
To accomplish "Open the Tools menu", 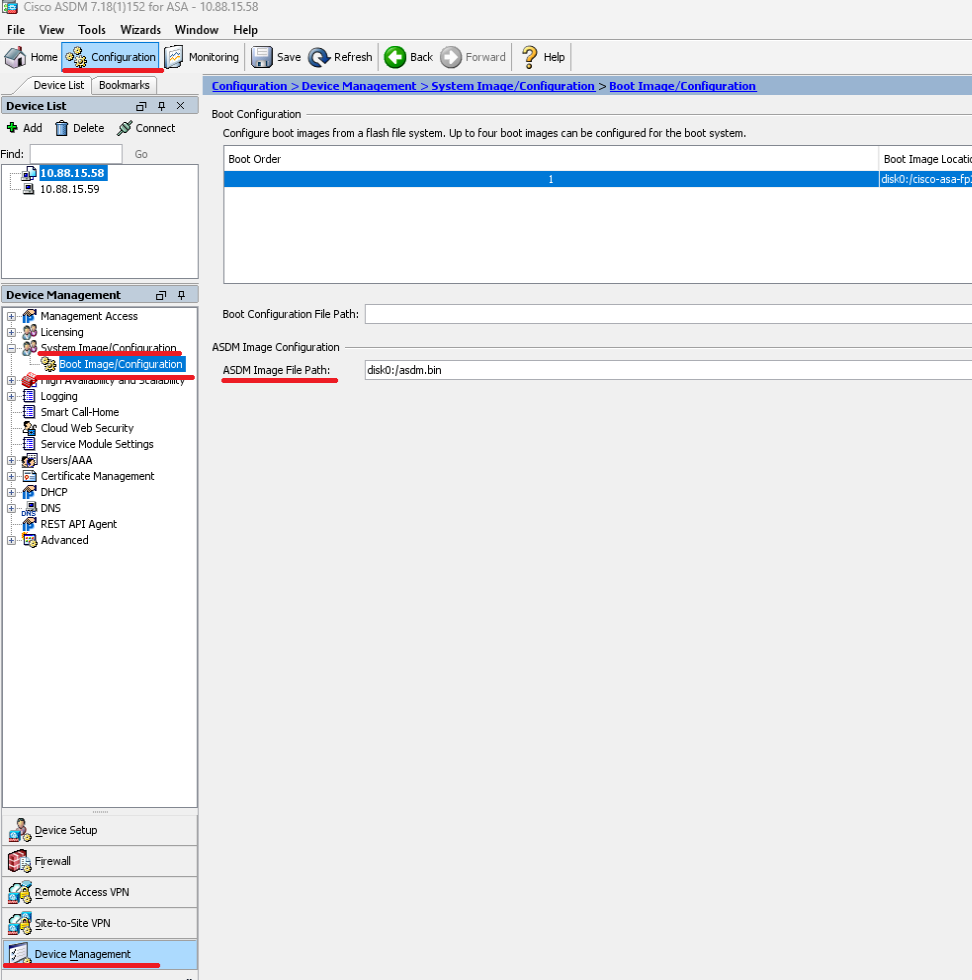I will [x=92, y=30].
